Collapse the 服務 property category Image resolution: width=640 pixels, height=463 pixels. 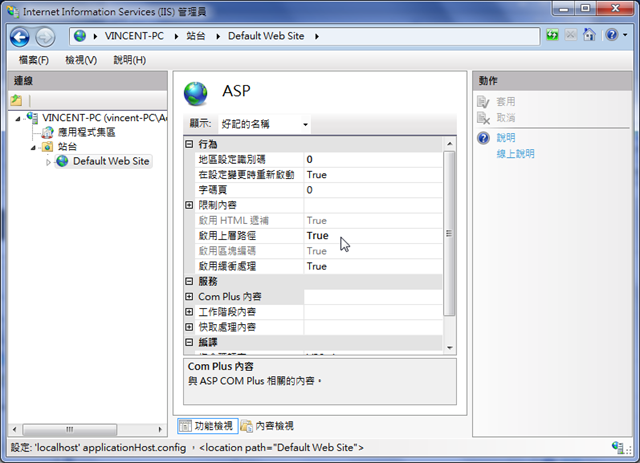pos(189,281)
